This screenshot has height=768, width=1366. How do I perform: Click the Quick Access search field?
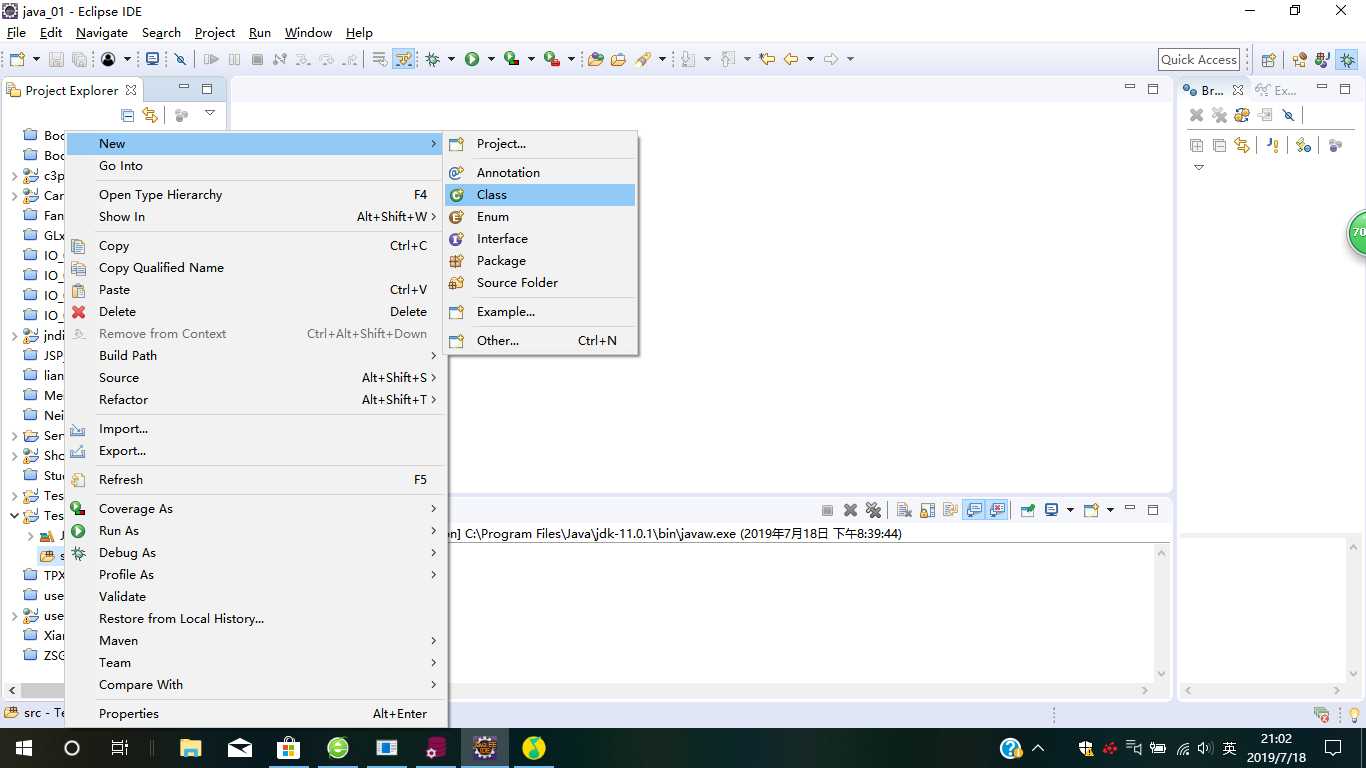[x=1199, y=60]
